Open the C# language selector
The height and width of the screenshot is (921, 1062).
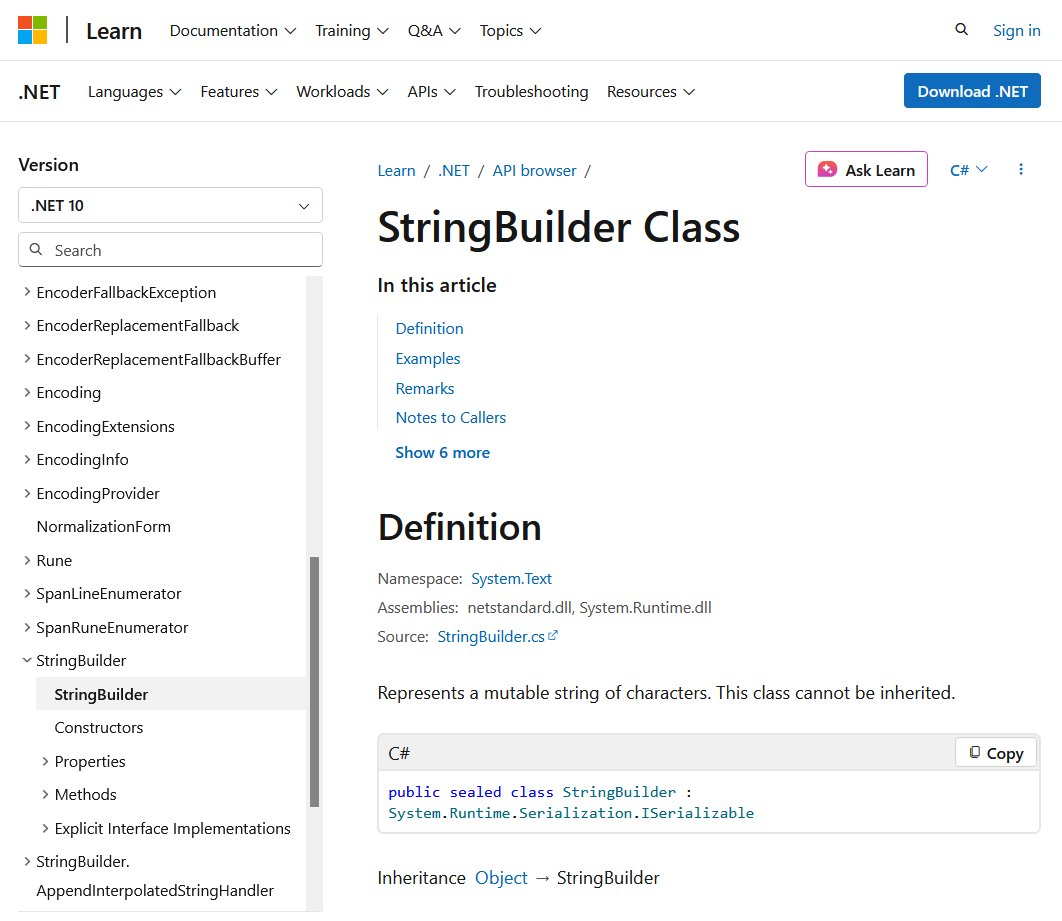point(967,169)
